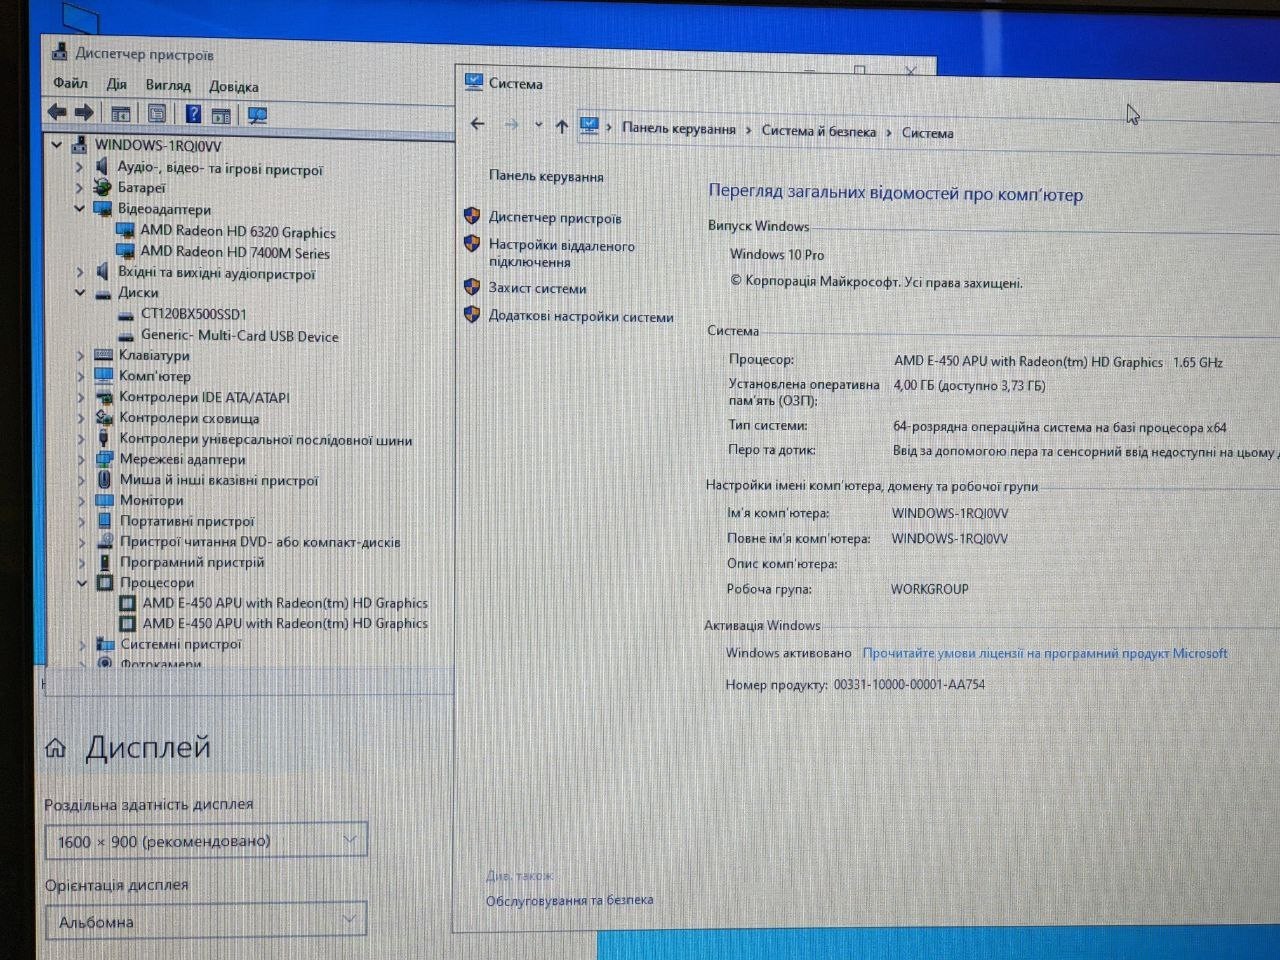Click the first AMD E-450 APU processor icon
The image size is (1280, 960).
(x=128, y=603)
